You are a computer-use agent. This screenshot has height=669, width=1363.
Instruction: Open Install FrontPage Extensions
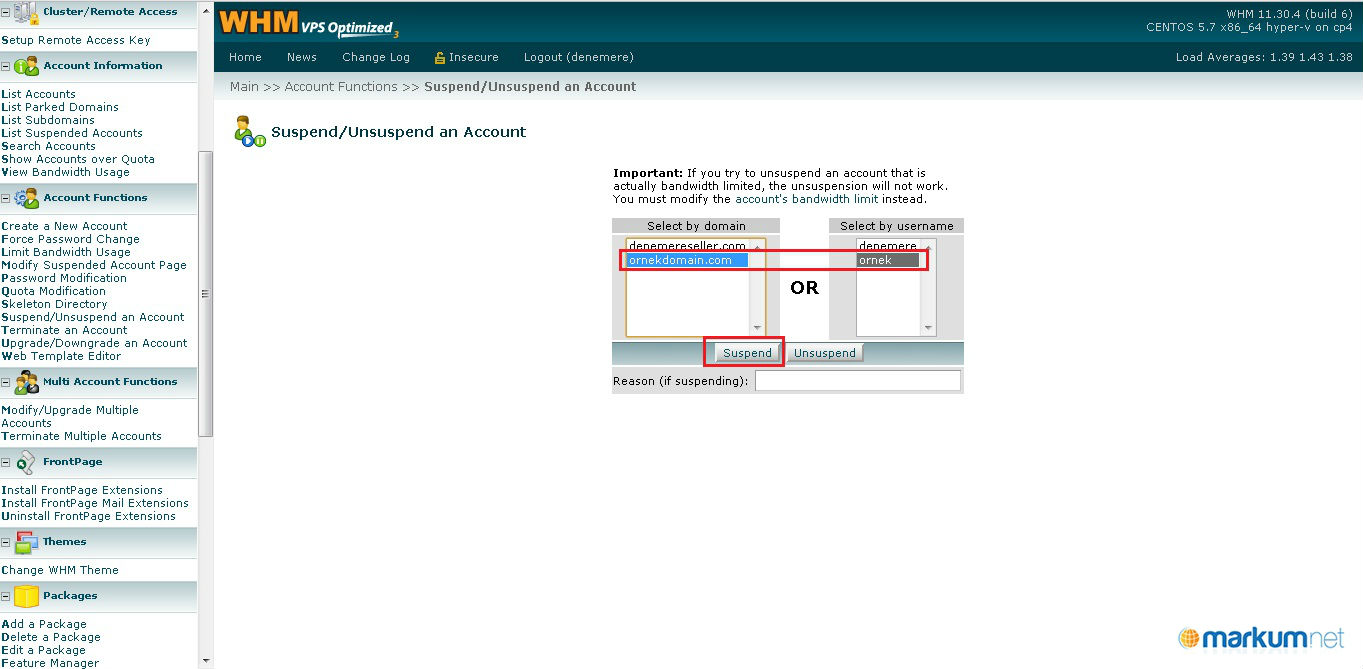82,490
